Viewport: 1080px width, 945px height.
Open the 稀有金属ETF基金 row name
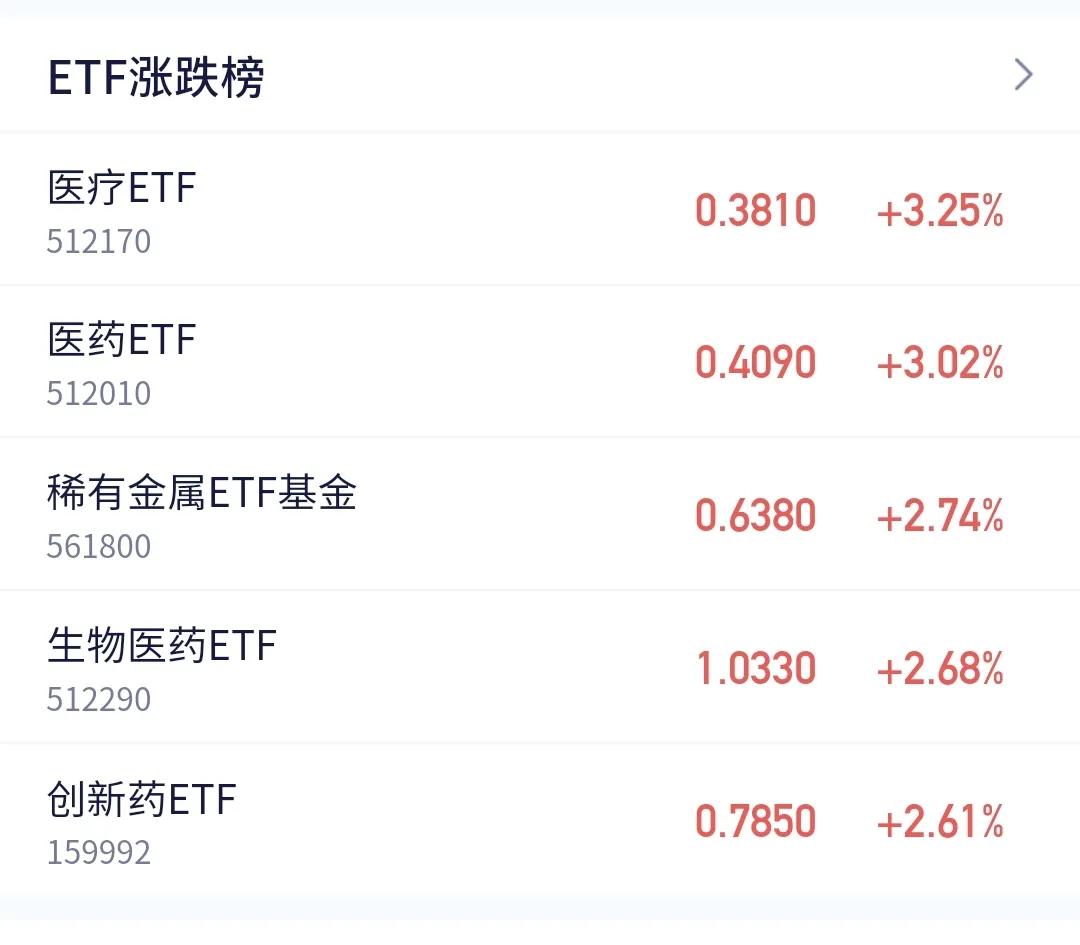click(x=202, y=492)
